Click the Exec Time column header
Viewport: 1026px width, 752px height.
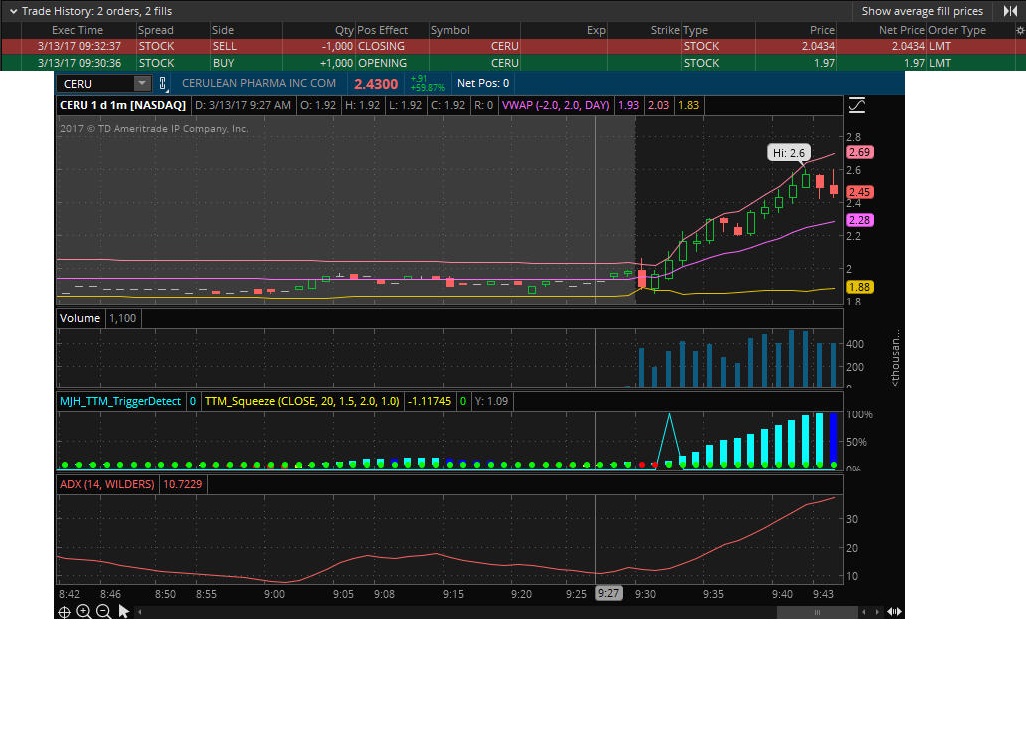pos(70,30)
